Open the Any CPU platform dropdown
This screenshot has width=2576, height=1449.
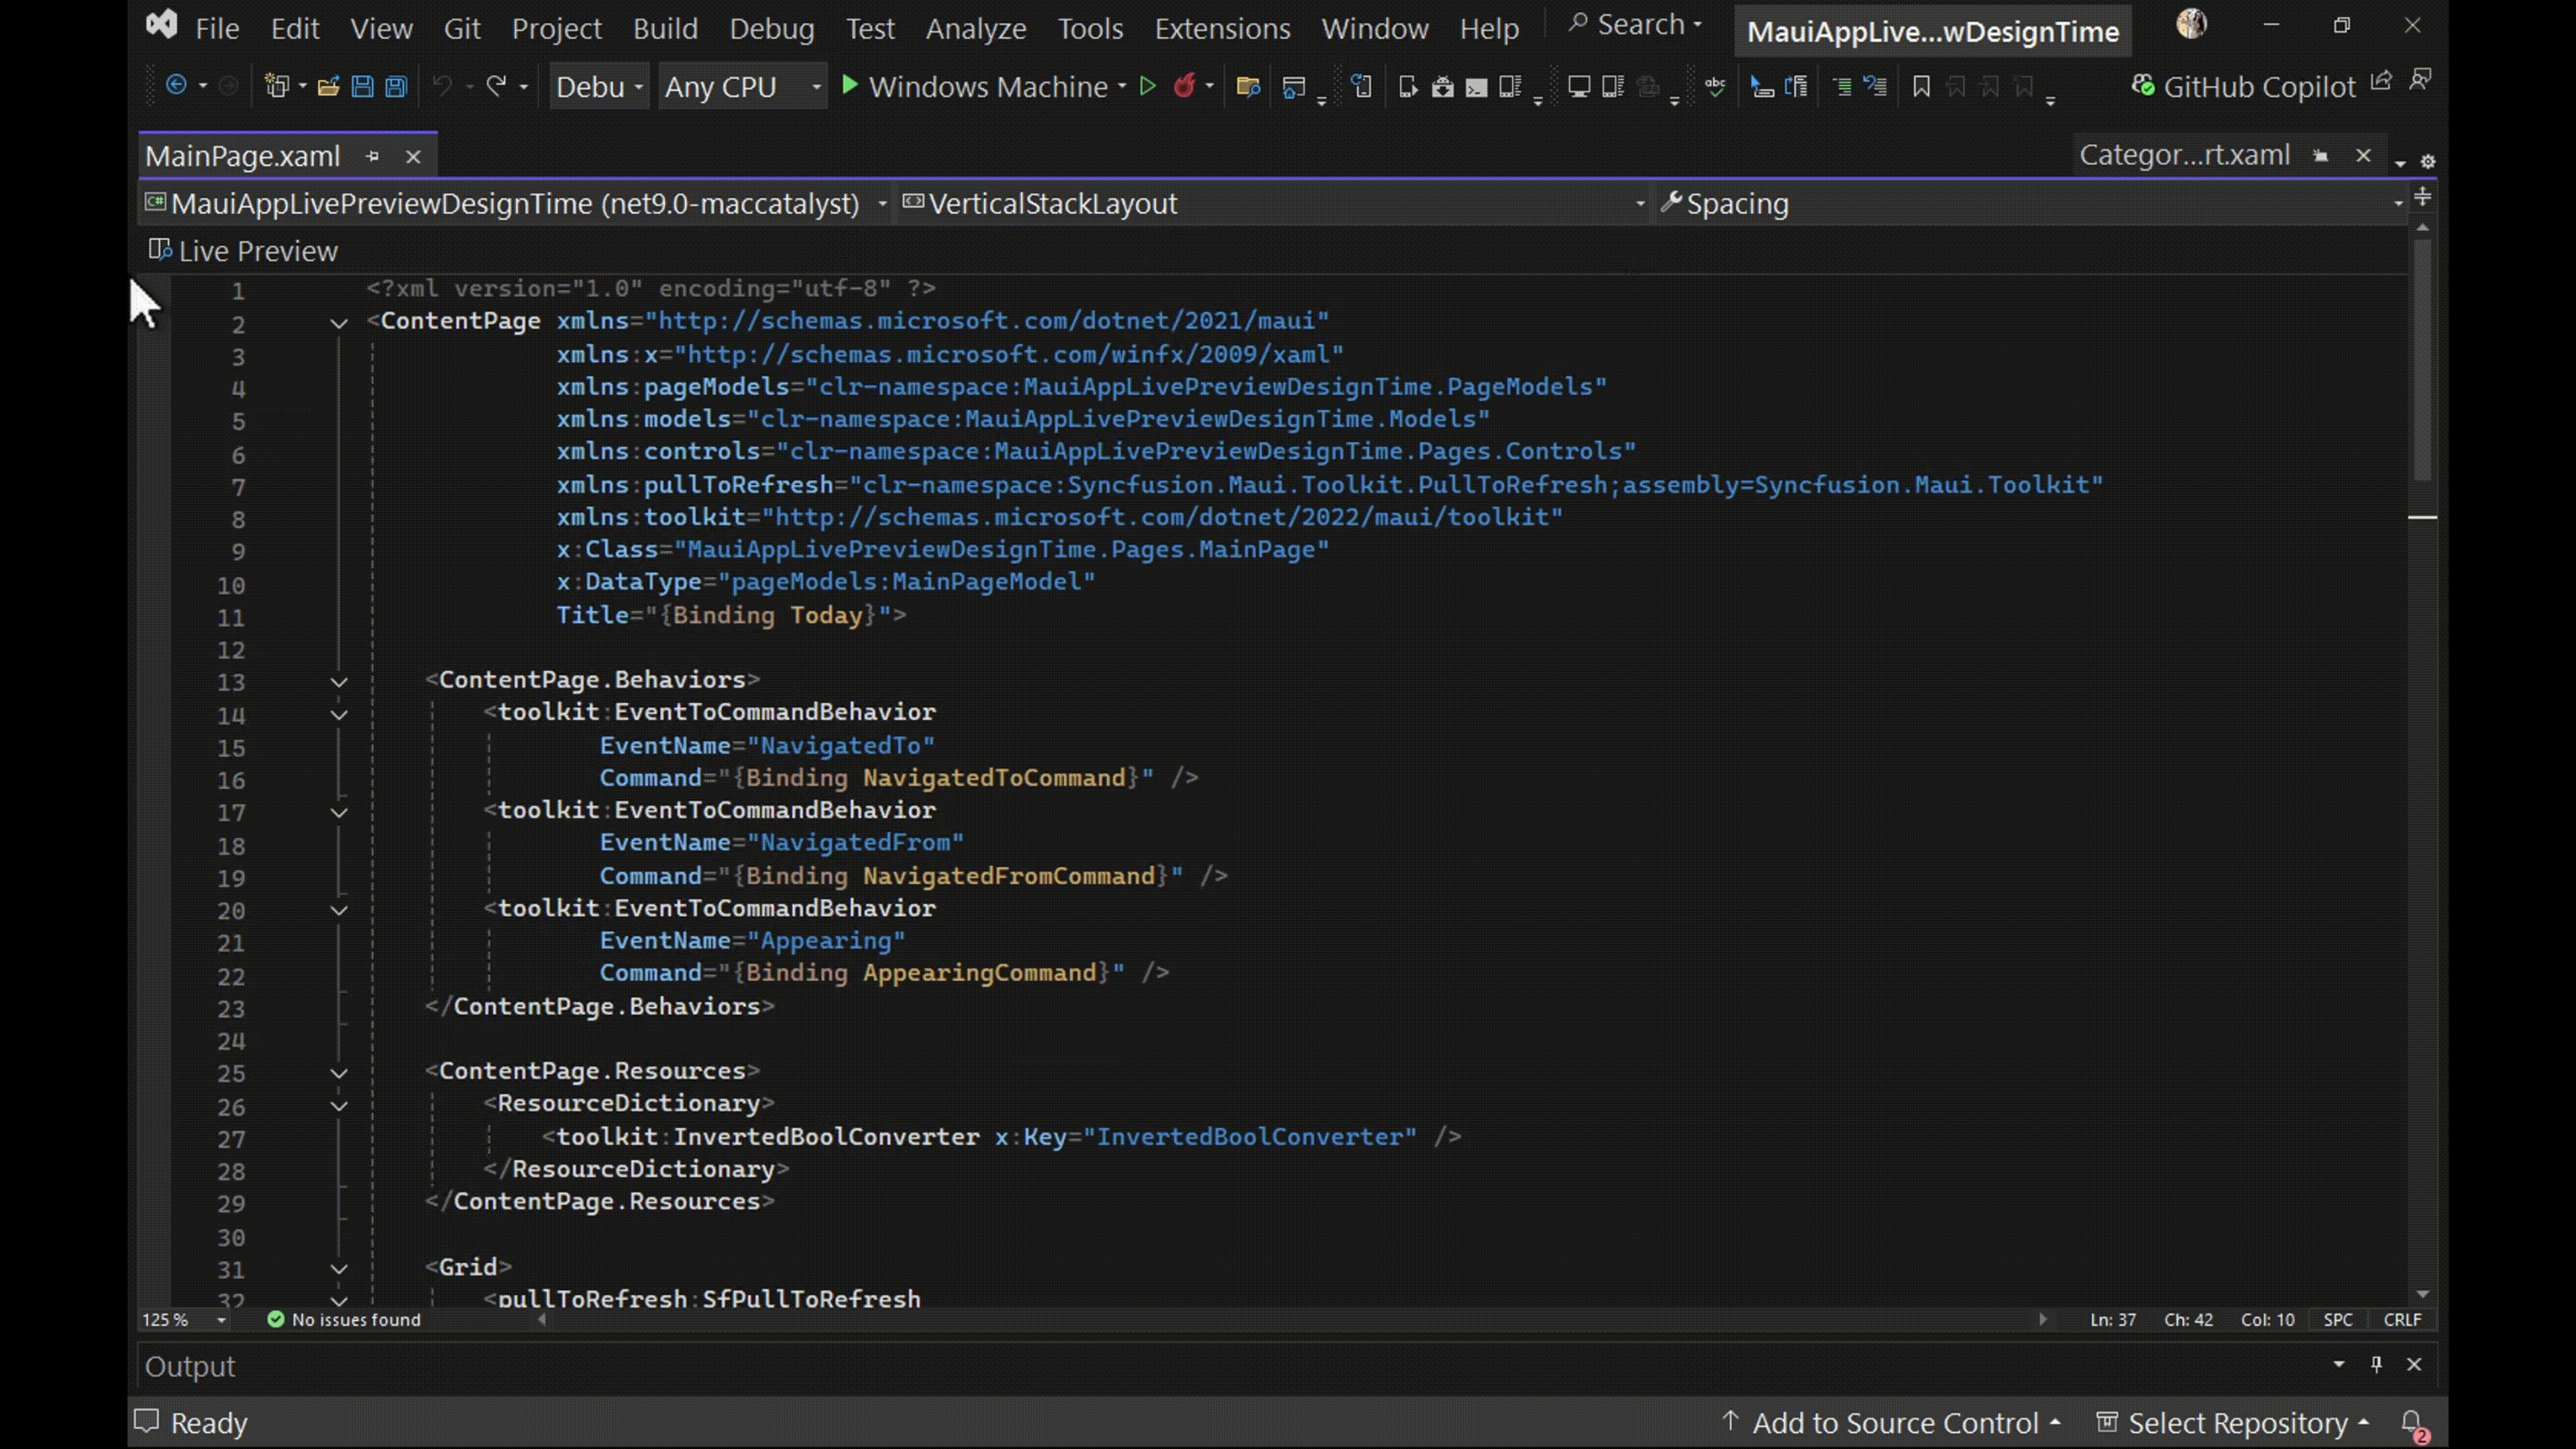pyautogui.click(x=742, y=86)
